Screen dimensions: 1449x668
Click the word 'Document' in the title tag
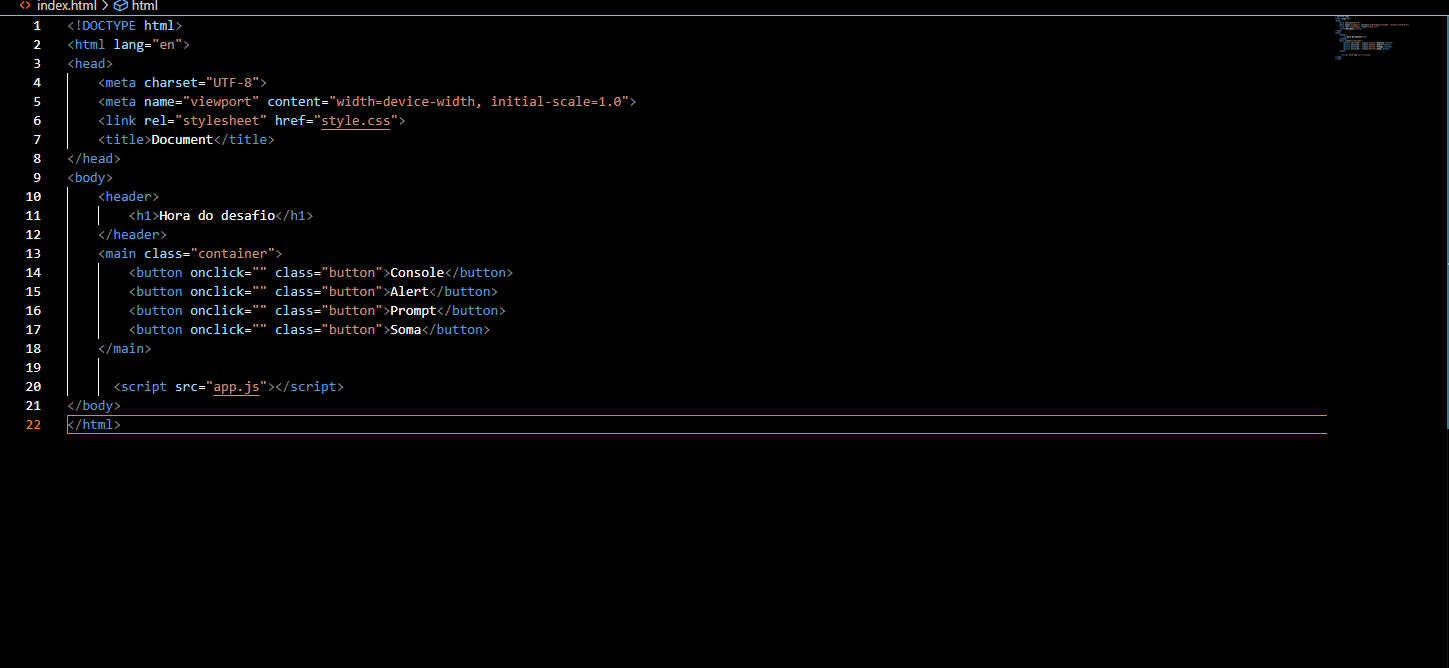182,140
